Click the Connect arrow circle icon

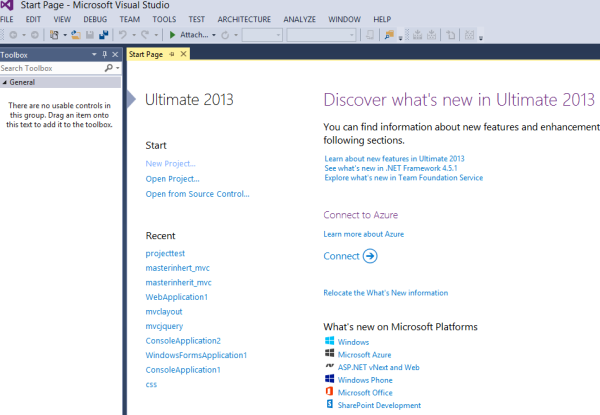(x=370, y=256)
